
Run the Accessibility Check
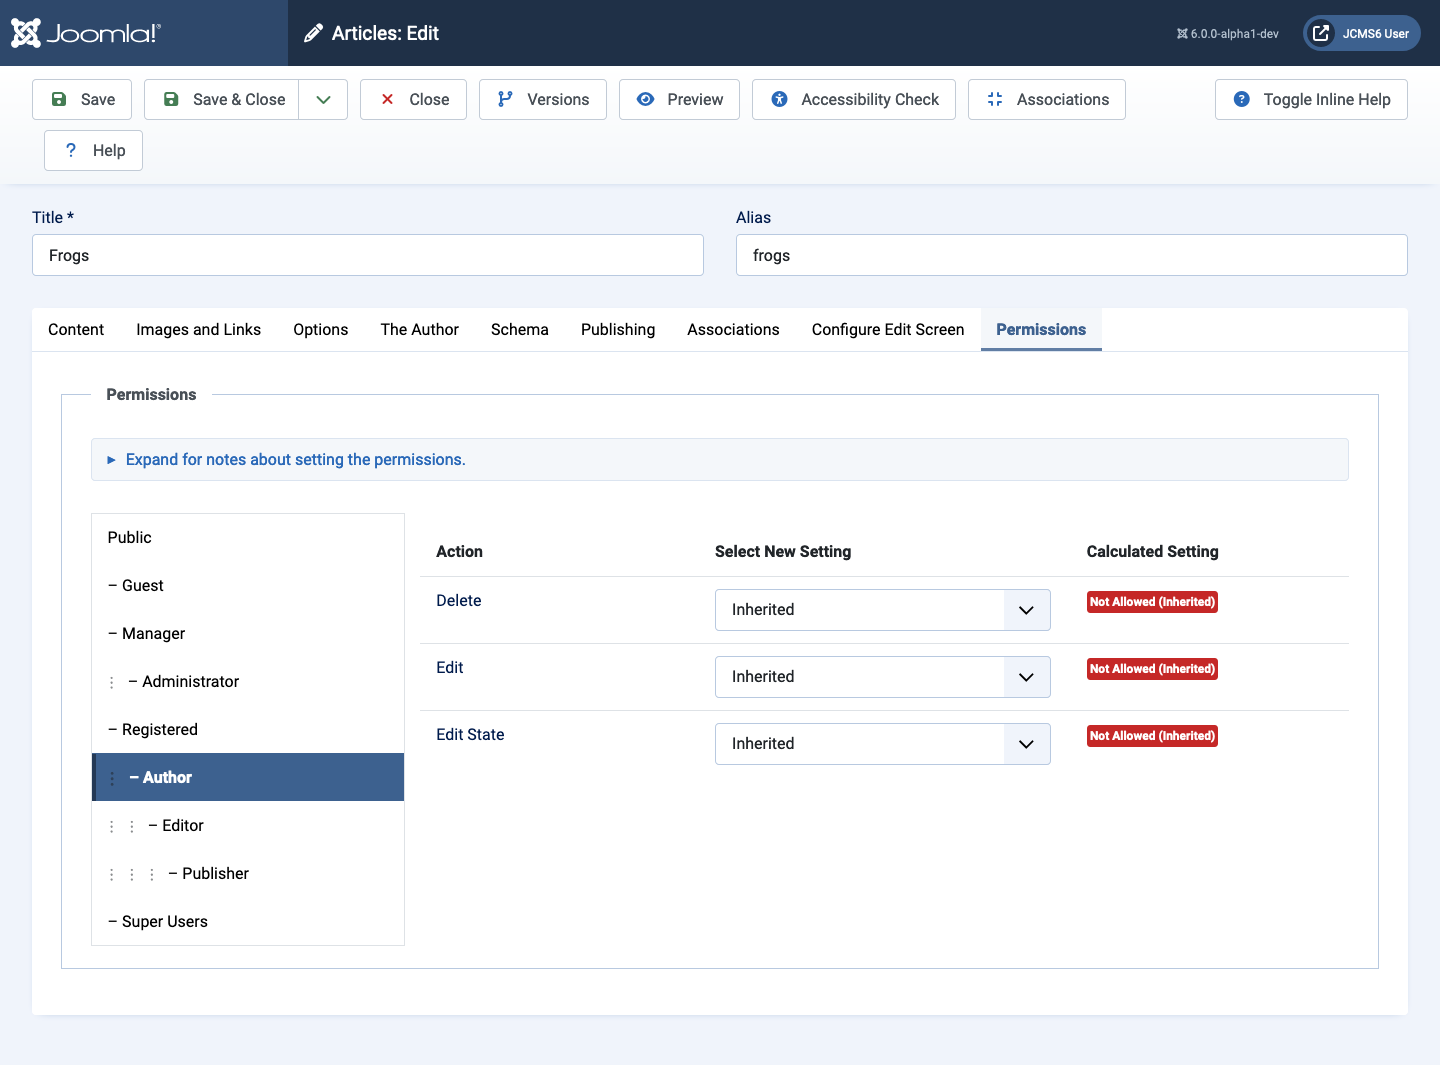(853, 99)
